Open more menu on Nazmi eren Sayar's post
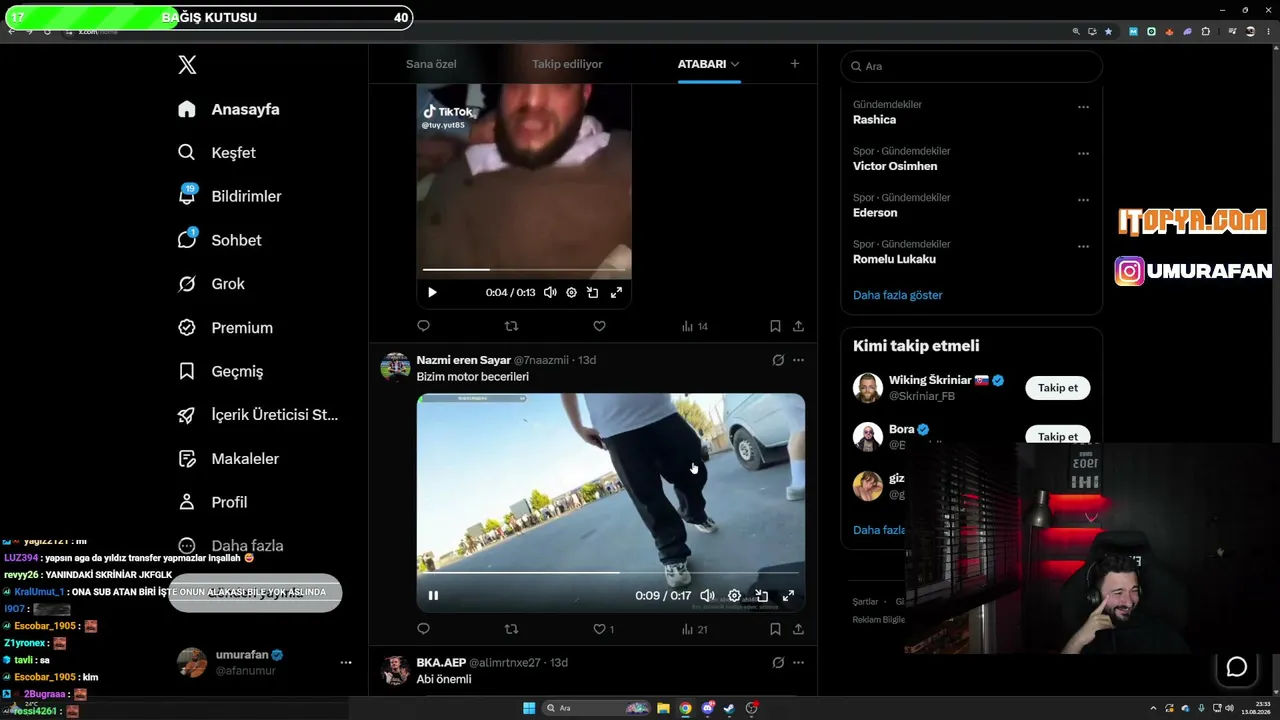The image size is (1280, 720). click(x=798, y=360)
